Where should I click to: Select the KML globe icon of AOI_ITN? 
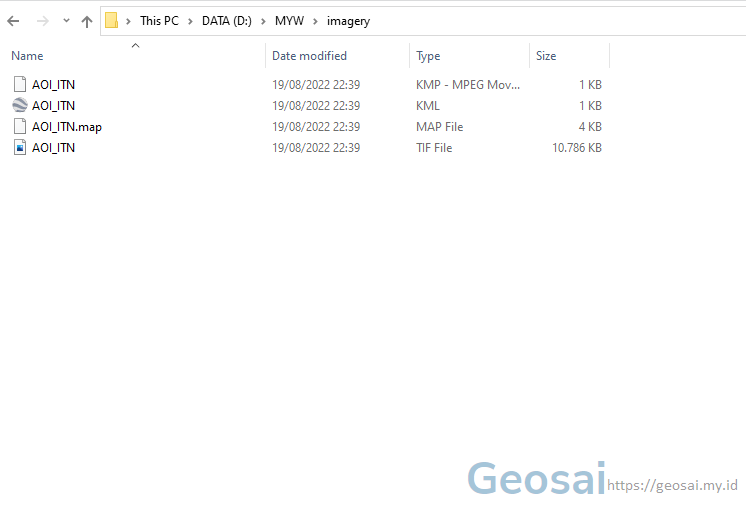click(20, 105)
